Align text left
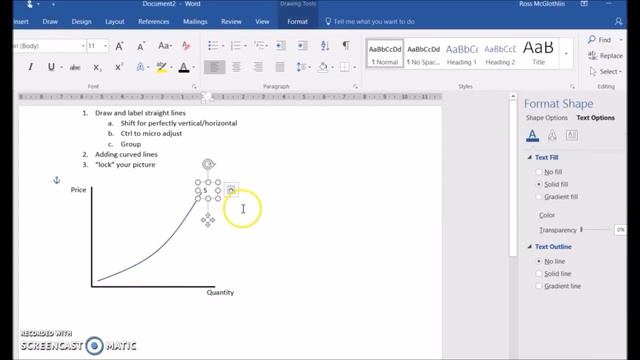 [x=214, y=67]
